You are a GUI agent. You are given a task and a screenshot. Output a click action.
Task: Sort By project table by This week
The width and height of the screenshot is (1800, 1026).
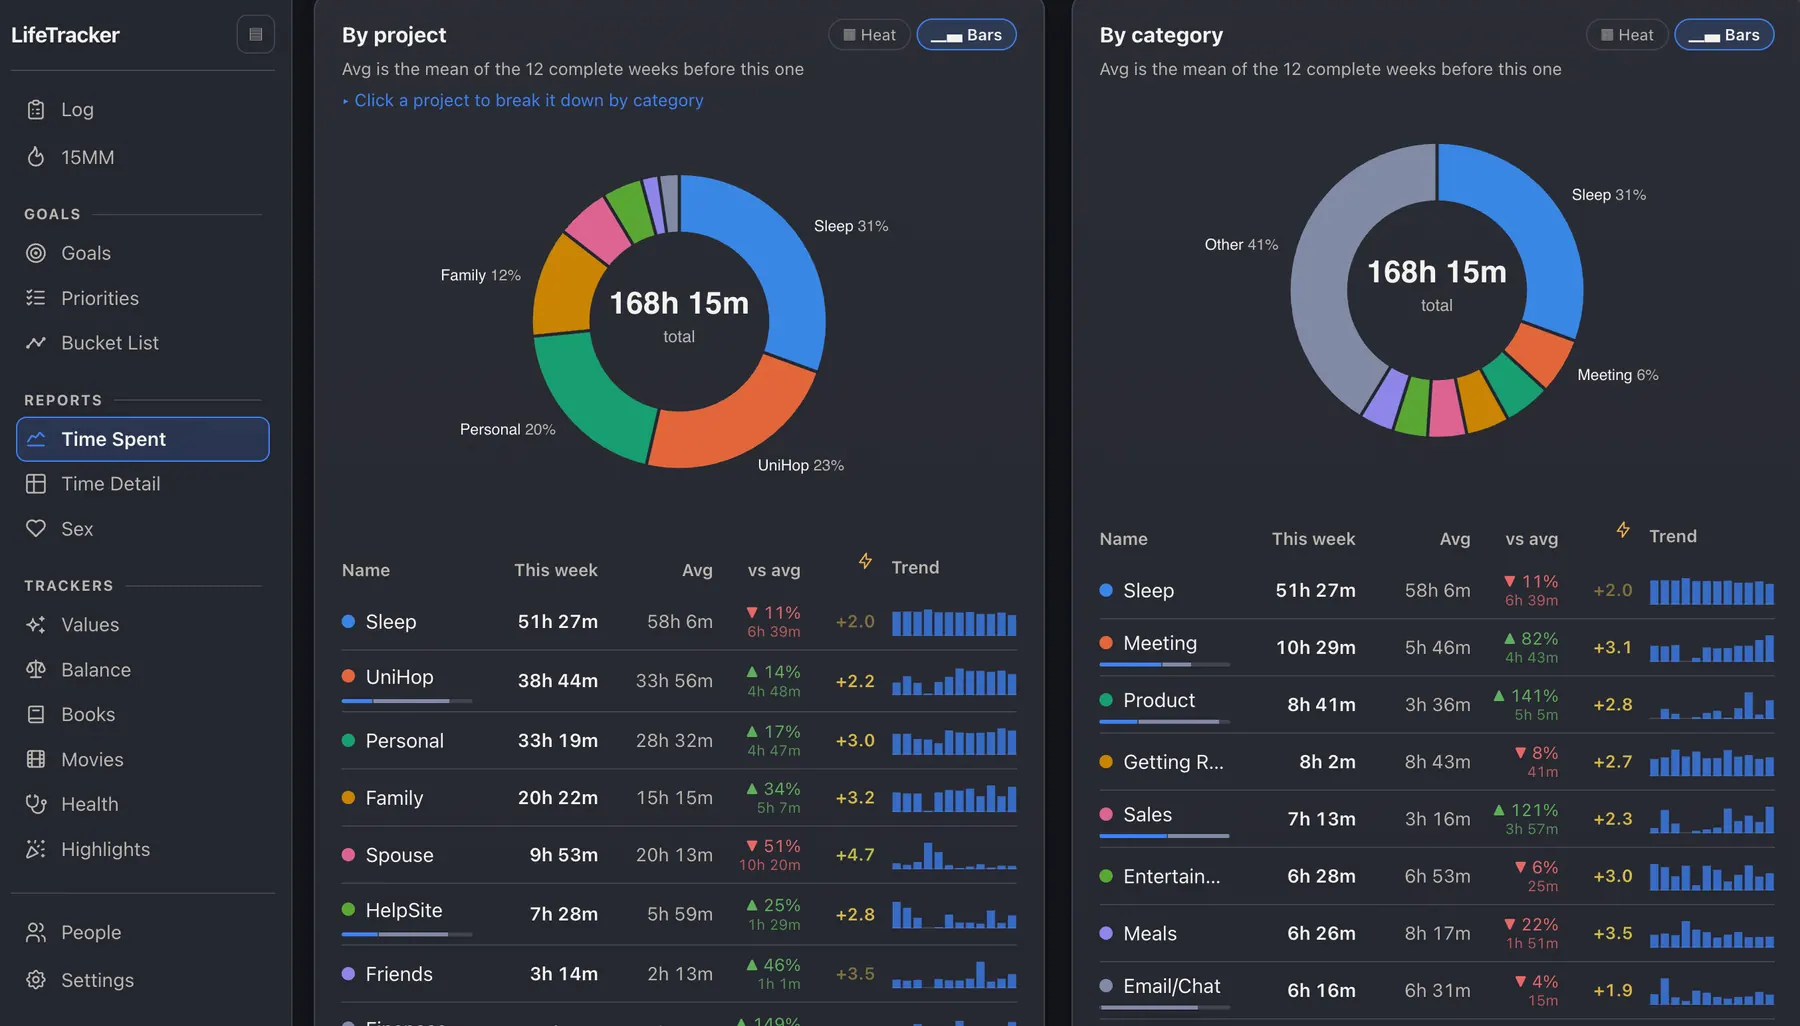click(x=555, y=570)
